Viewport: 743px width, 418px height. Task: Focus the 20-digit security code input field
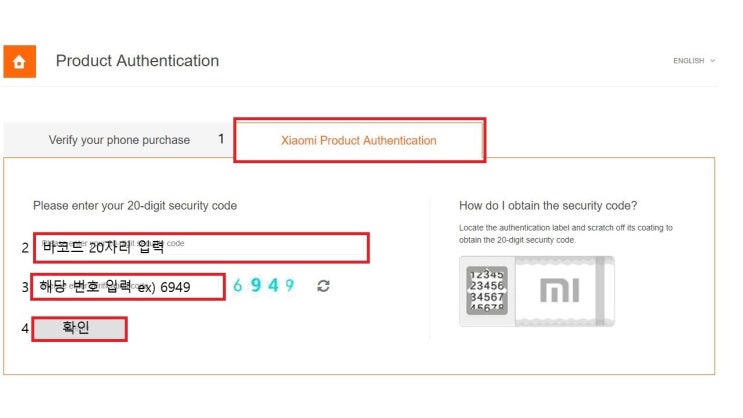(201, 247)
